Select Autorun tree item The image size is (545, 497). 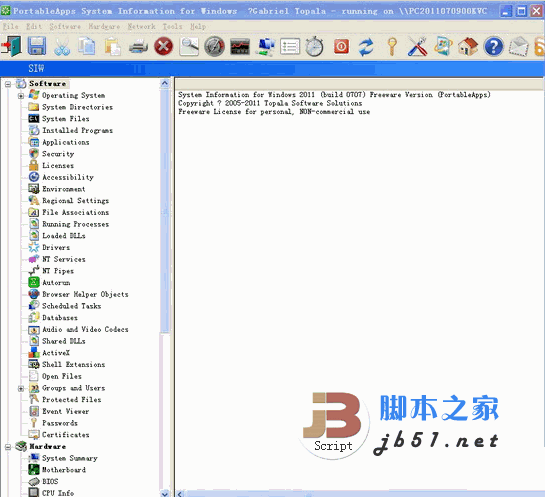[56, 283]
